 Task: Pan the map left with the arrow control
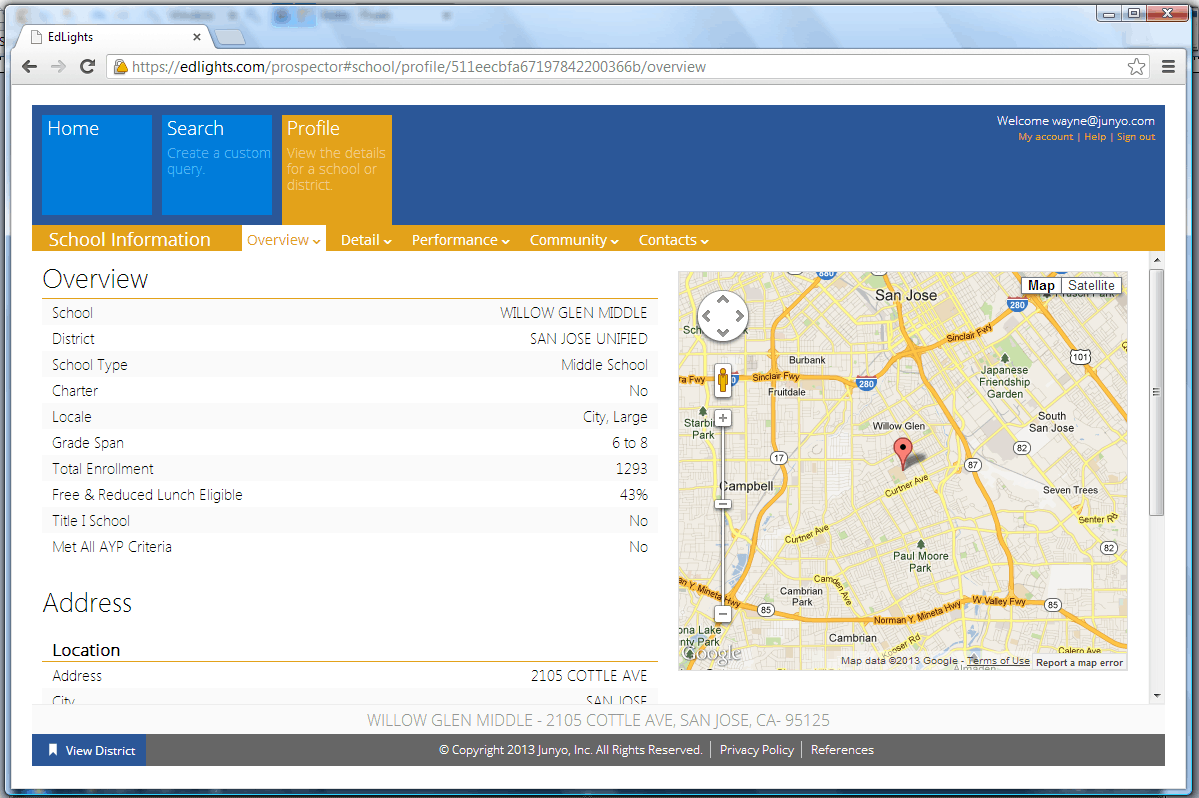pos(707,316)
